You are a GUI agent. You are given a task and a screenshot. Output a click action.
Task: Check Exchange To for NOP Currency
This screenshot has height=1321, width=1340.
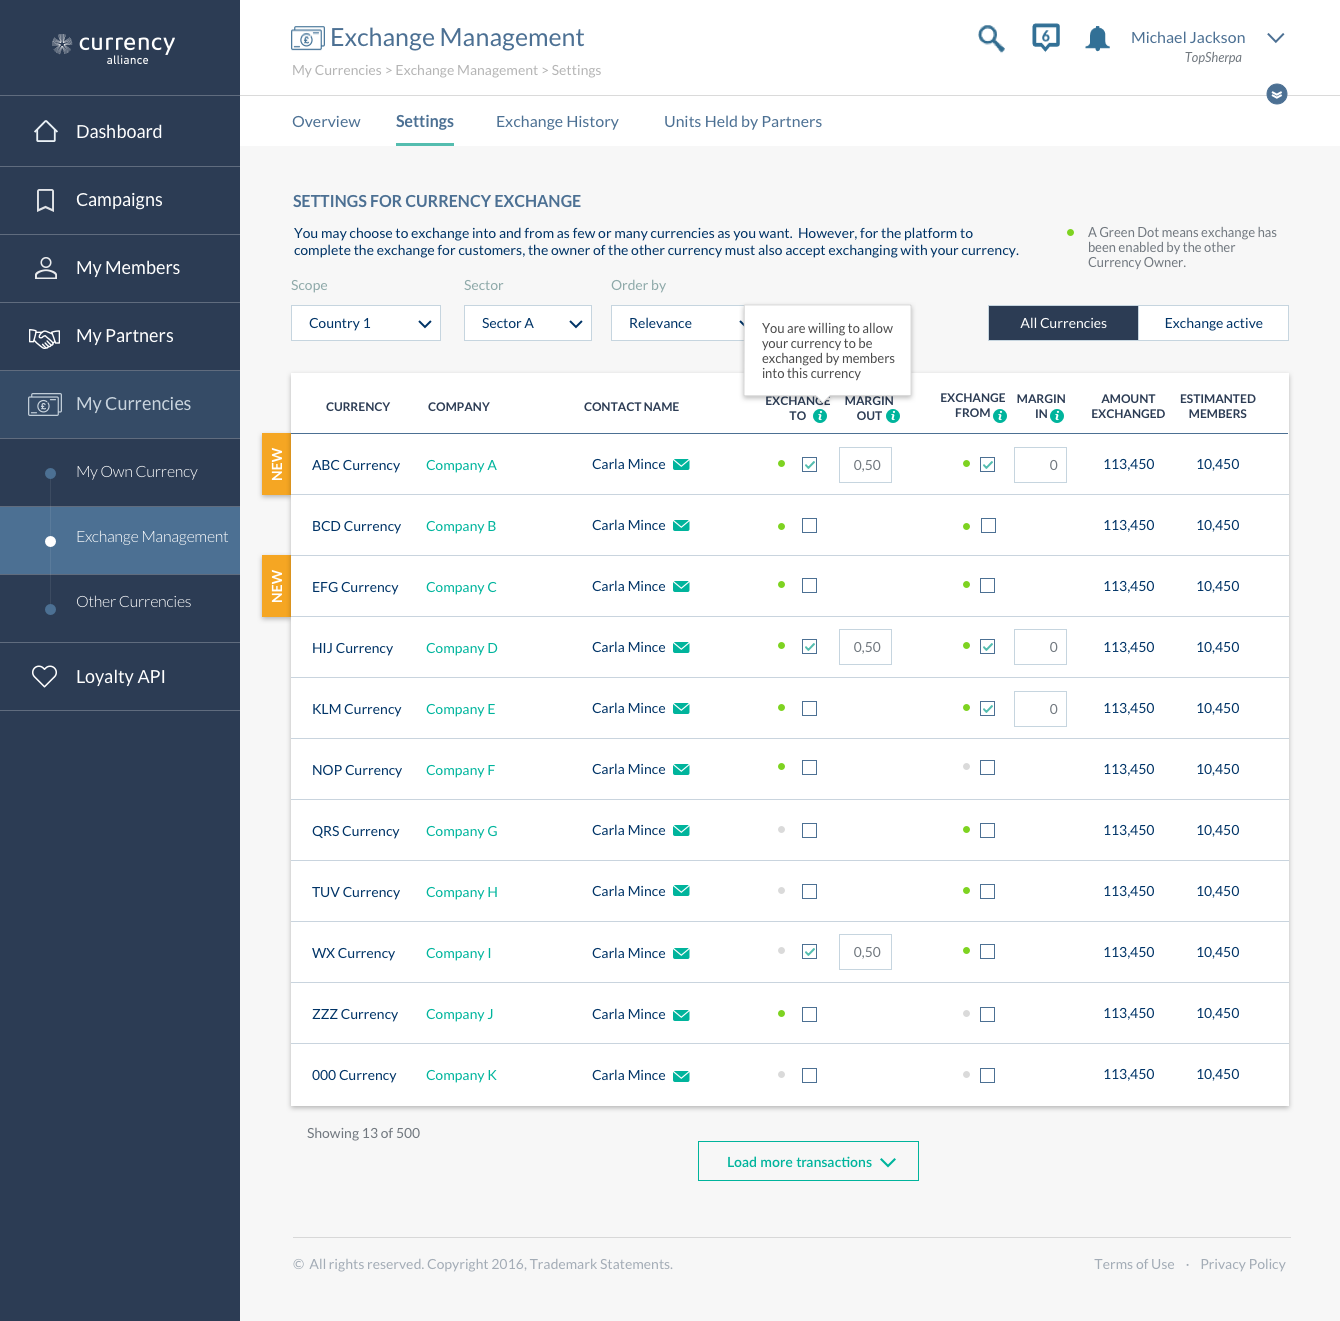810,768
